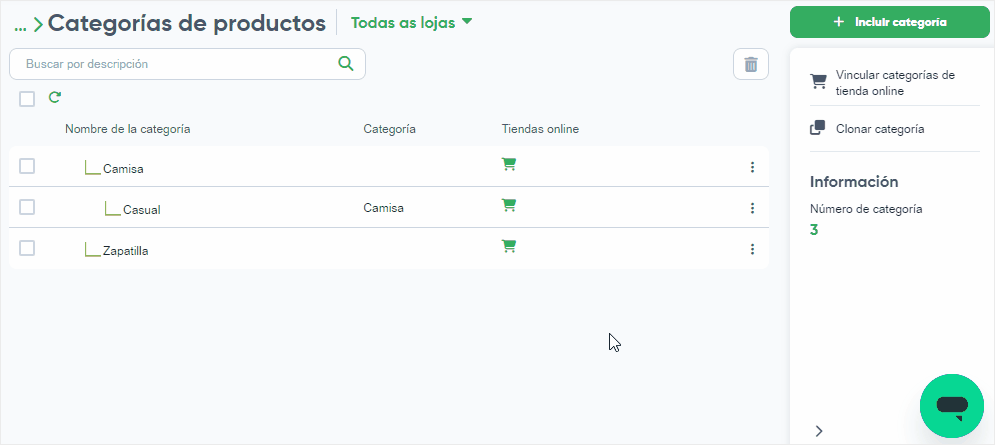Open the three-dot menu for Camisa
Screen dimensions: 995x445
(752, 167)
